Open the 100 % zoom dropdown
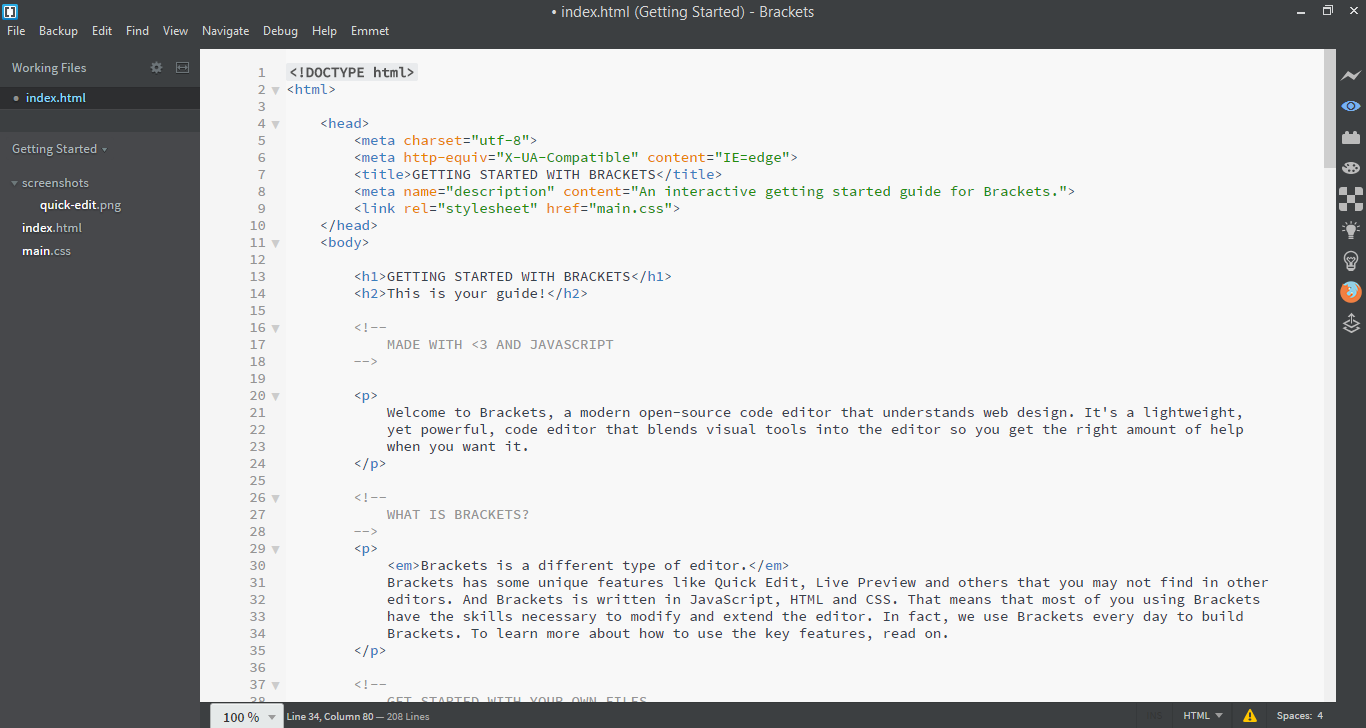Viewport: 1366px width, 728px height. click(248, 716)
